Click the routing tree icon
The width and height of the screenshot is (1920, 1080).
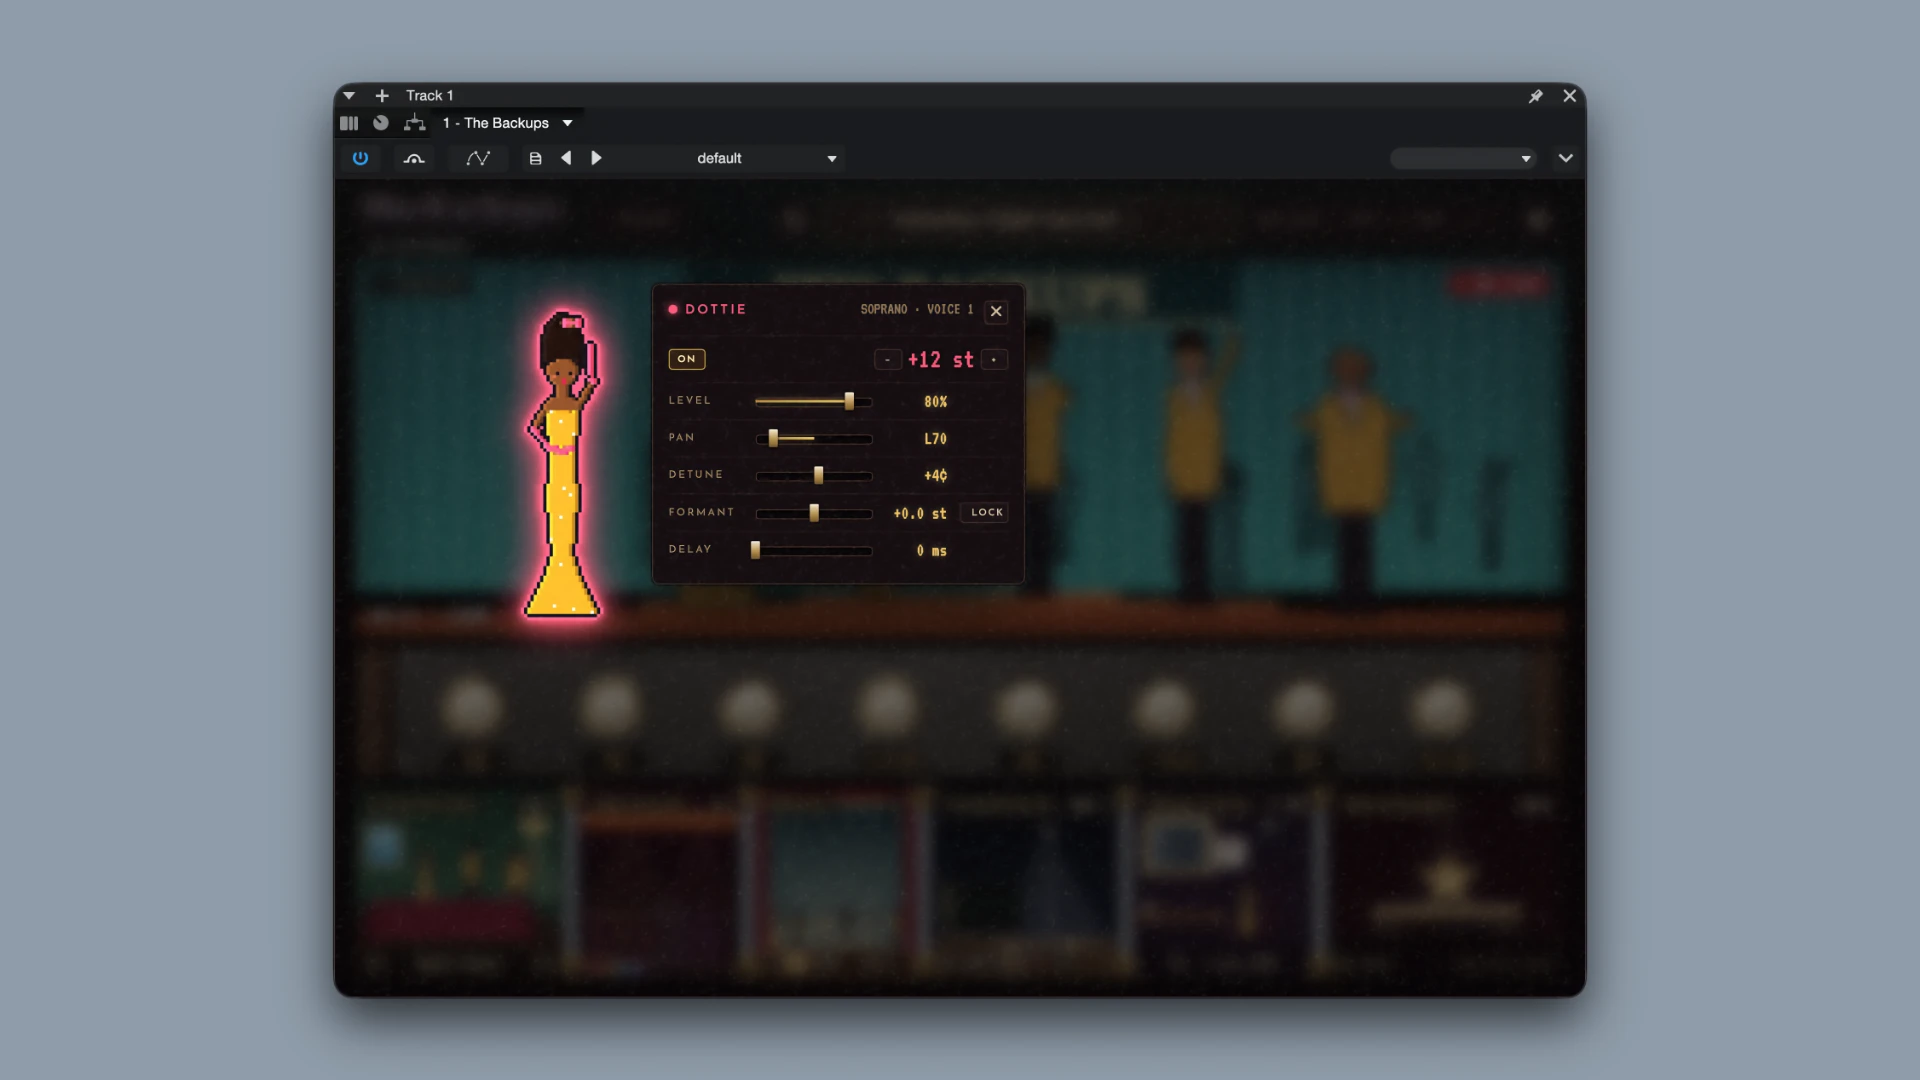click(x=414, y=123)
